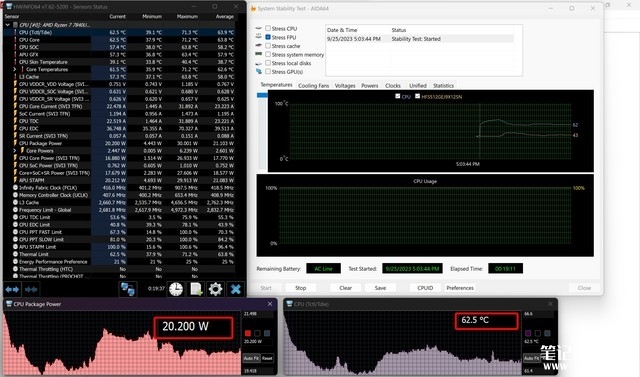Viewport: 640px width, 377px height.
Task: Click the save log file icon
Action: pos(196,289)
